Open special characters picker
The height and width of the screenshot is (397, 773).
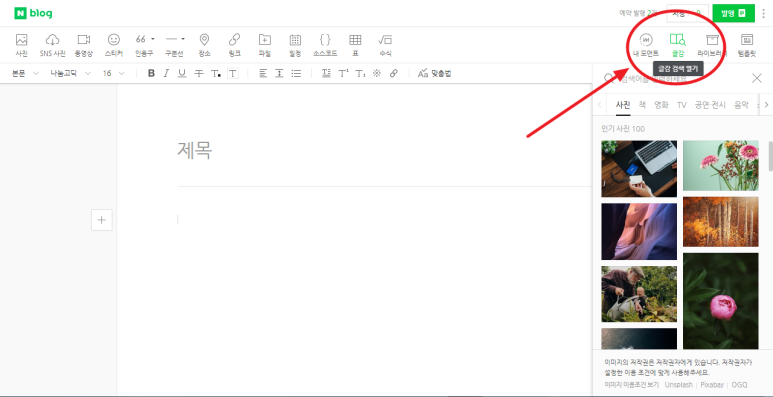377,73
